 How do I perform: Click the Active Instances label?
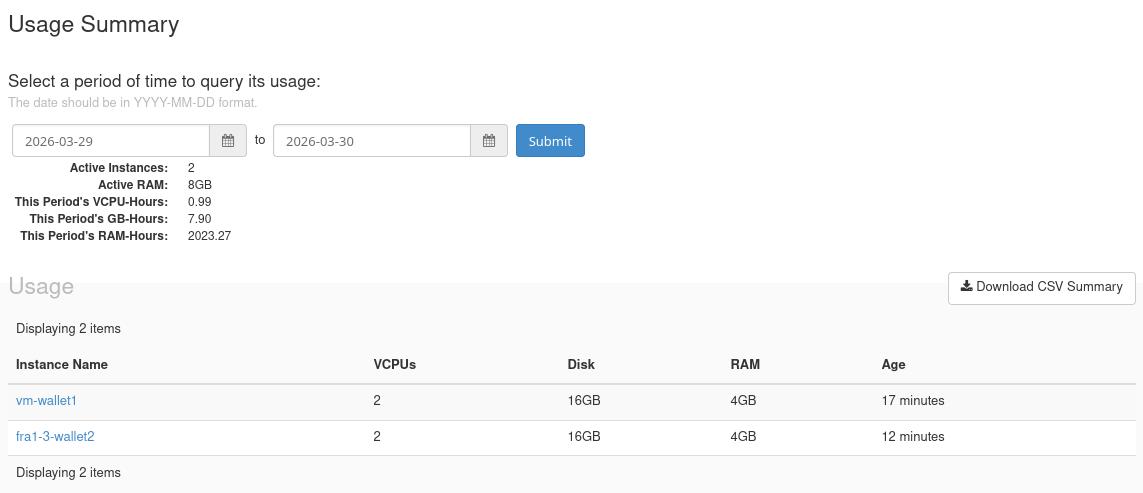coord(119,168)
